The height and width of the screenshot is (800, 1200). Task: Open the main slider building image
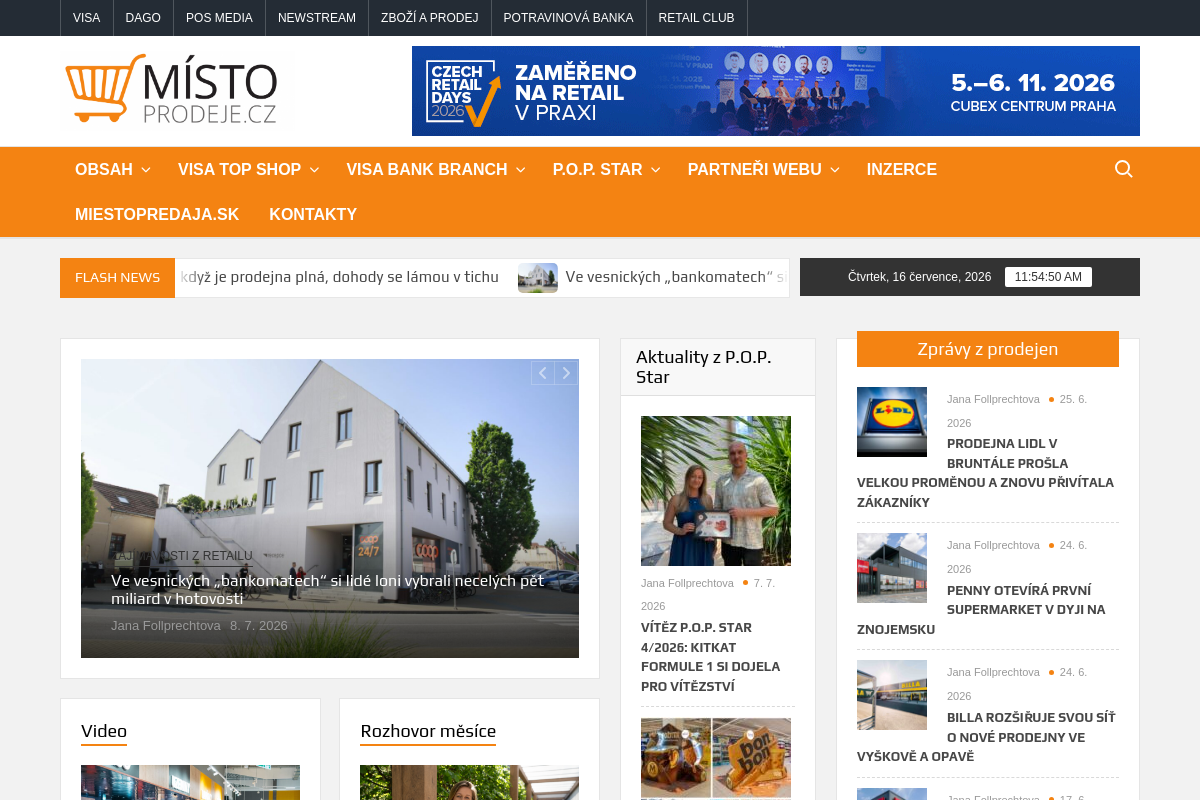point(330,508)
